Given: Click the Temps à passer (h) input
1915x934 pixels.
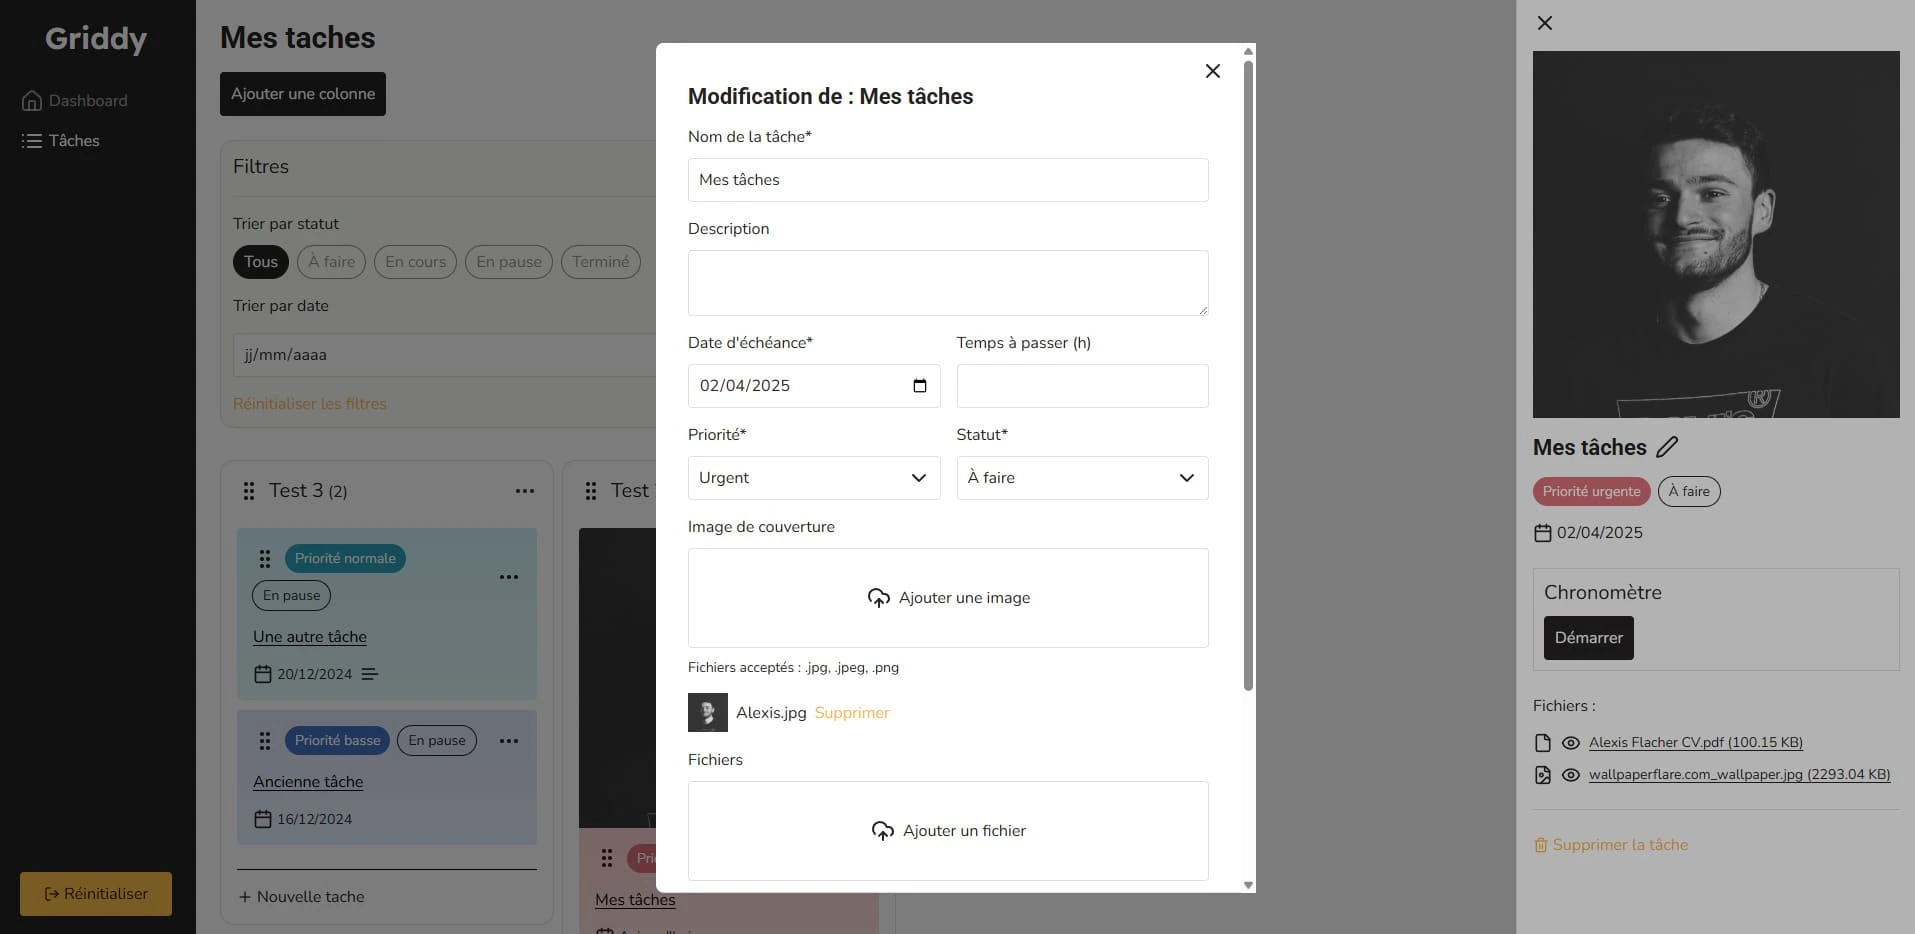Looking at the screenshot, I should 1082,386.
